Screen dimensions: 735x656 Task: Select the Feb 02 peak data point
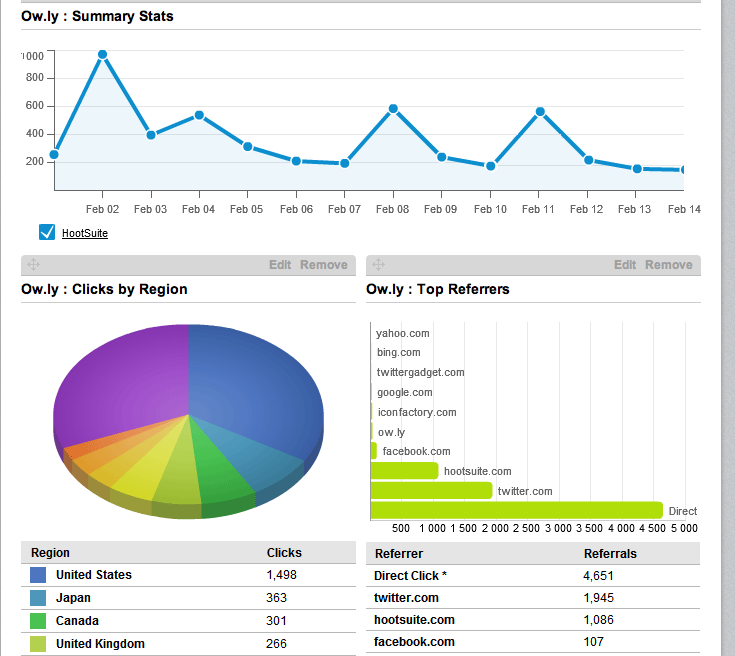tap(102, 55)
